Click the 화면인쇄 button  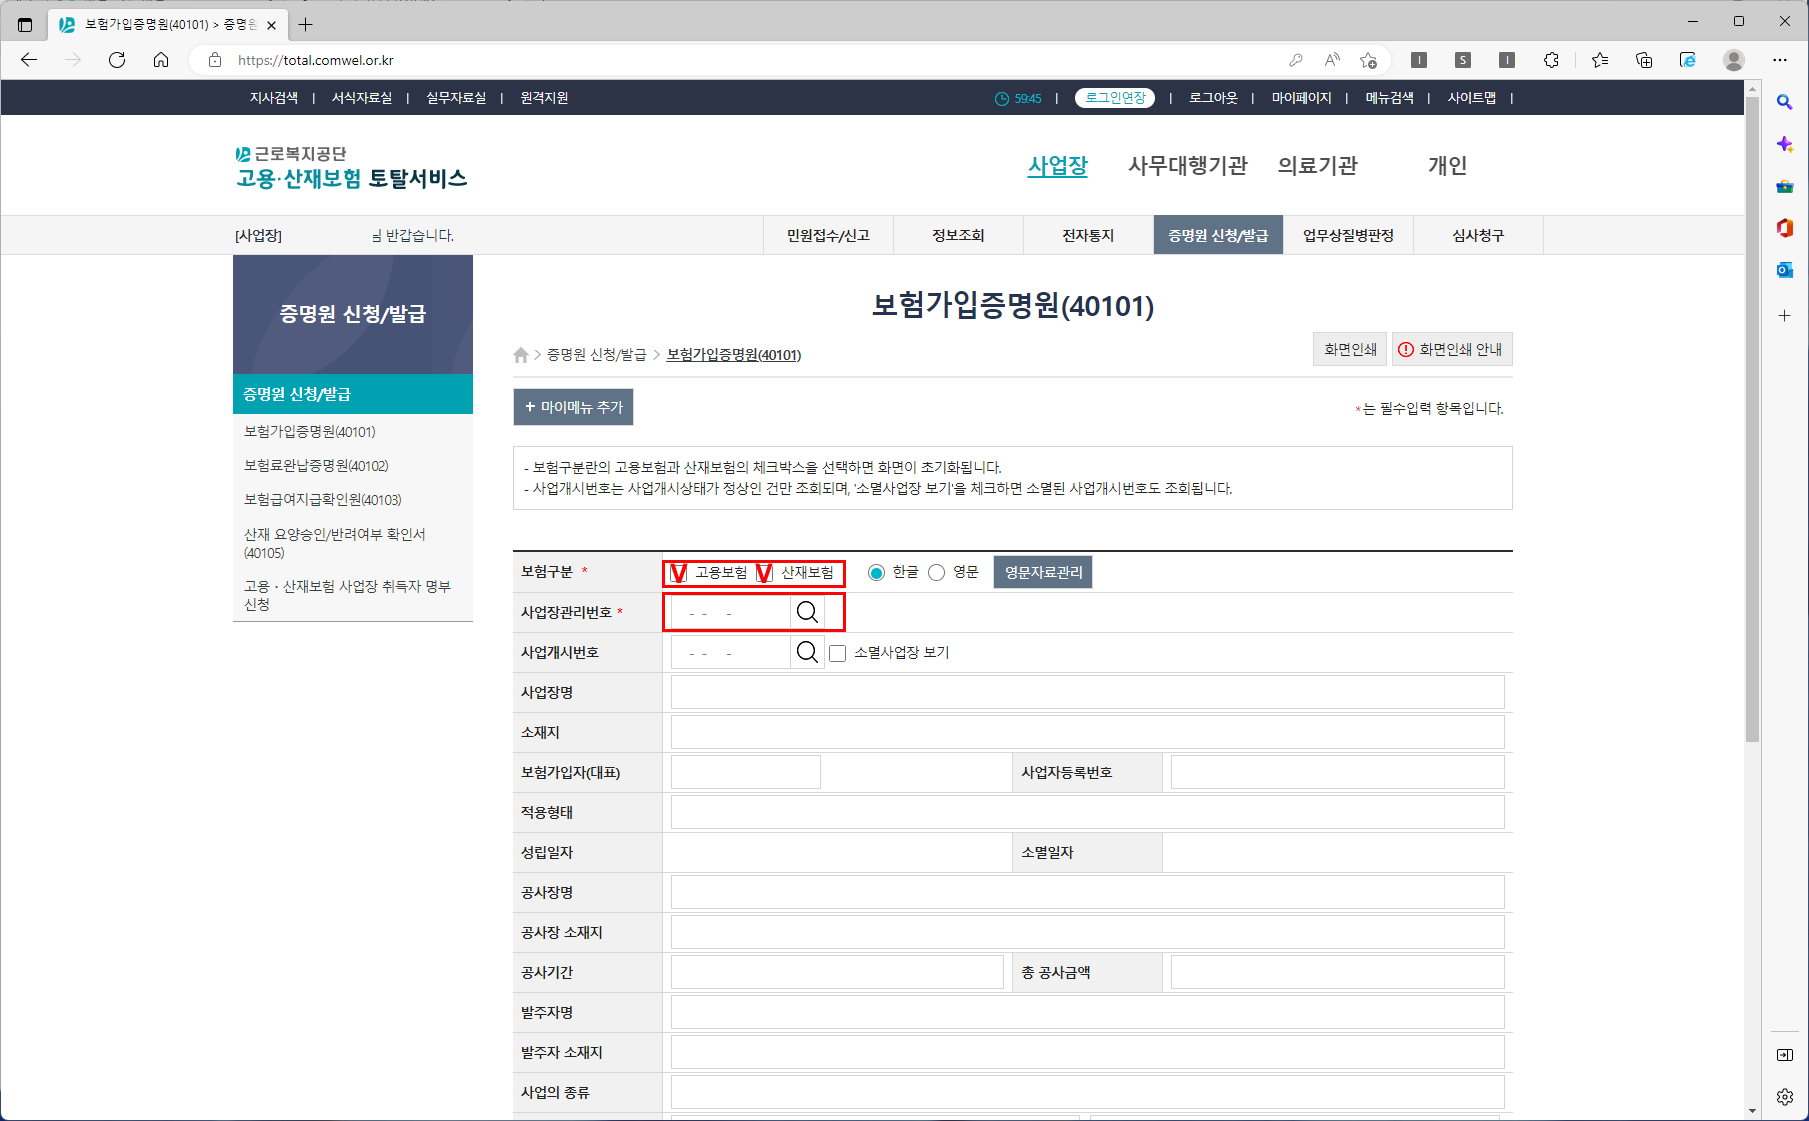1350,349
